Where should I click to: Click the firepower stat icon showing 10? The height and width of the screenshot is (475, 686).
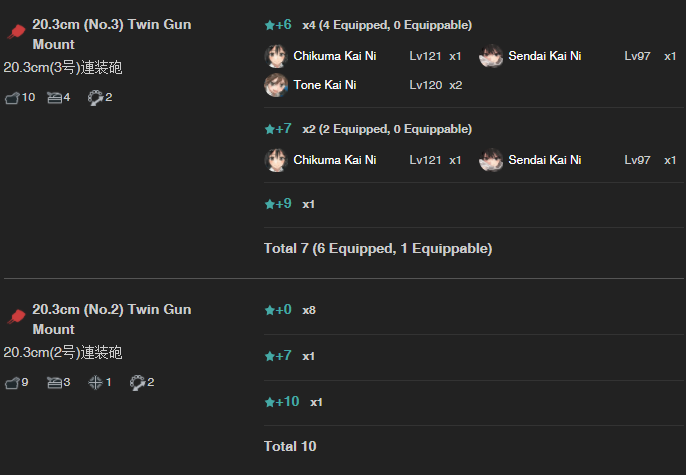pyautogui.click(x=12, y=98)
